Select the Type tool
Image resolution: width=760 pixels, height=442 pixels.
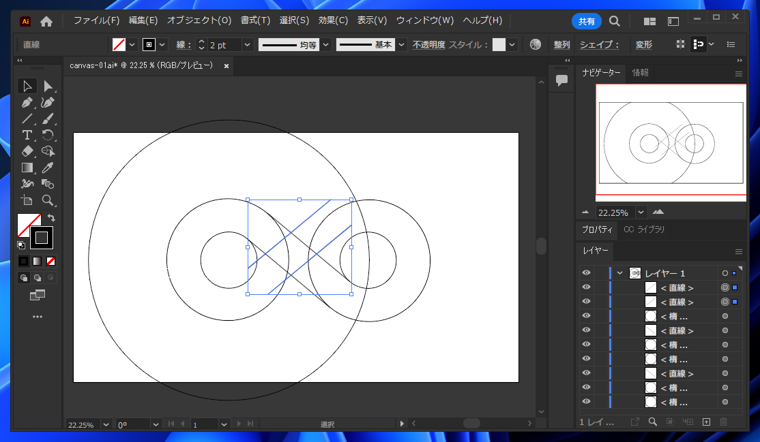point(27,135)
